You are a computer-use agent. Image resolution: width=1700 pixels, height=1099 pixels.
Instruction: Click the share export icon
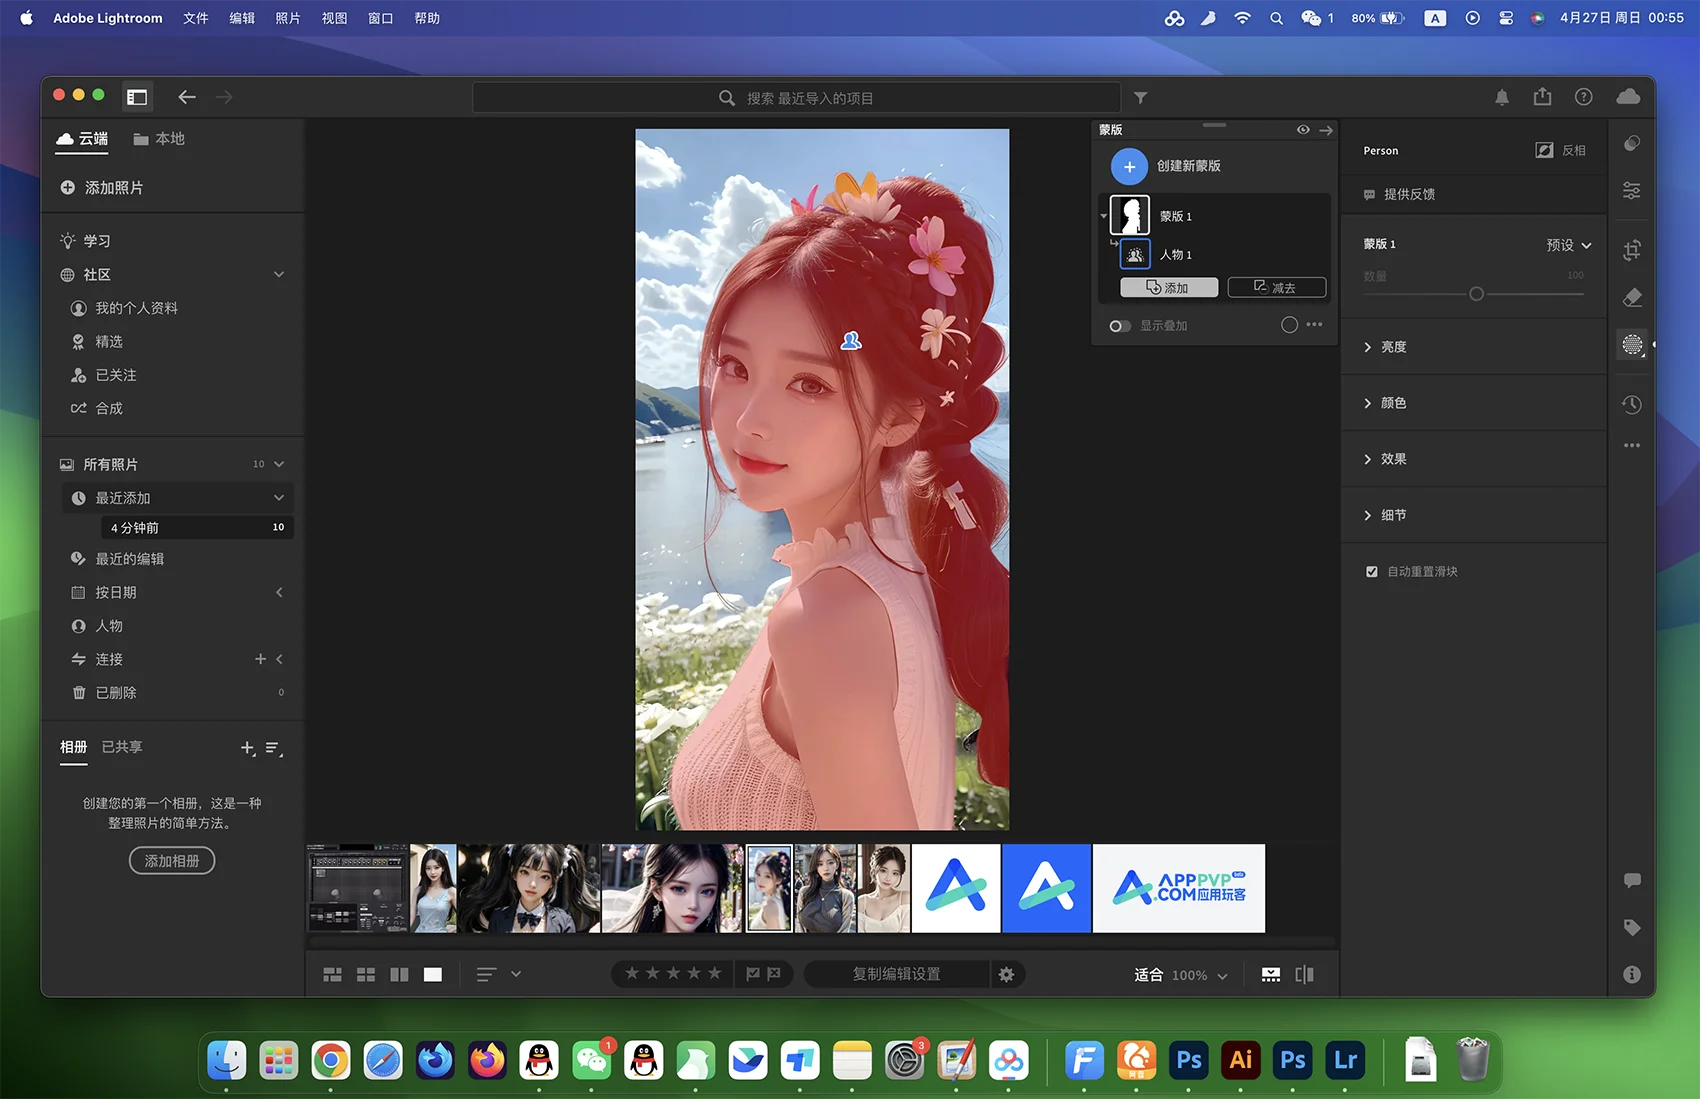click(x=1543, y=97)
